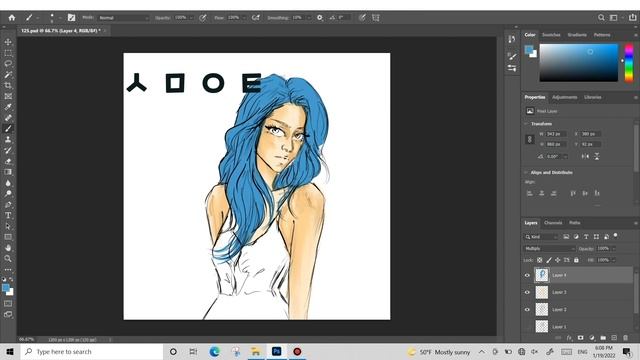The width and height of the screenshot is (640, 360).
Task: Switch to the Paths tab
Action: click(x=575, y=223)
